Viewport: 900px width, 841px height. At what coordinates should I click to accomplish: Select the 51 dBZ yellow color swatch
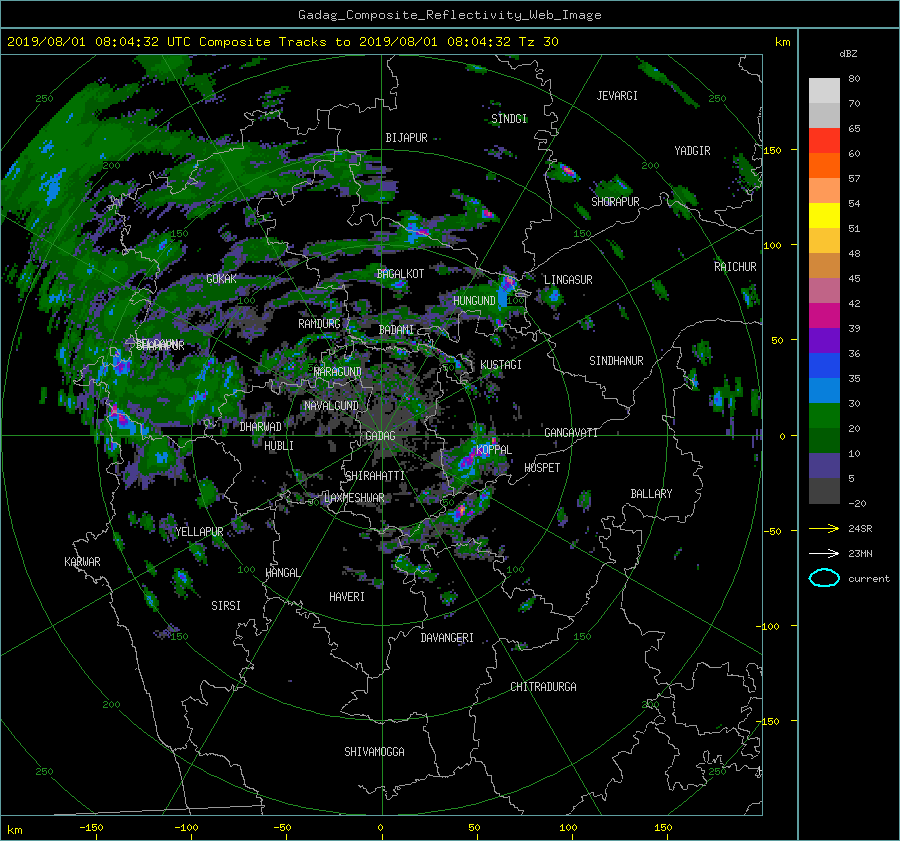[x=824, y=215]
